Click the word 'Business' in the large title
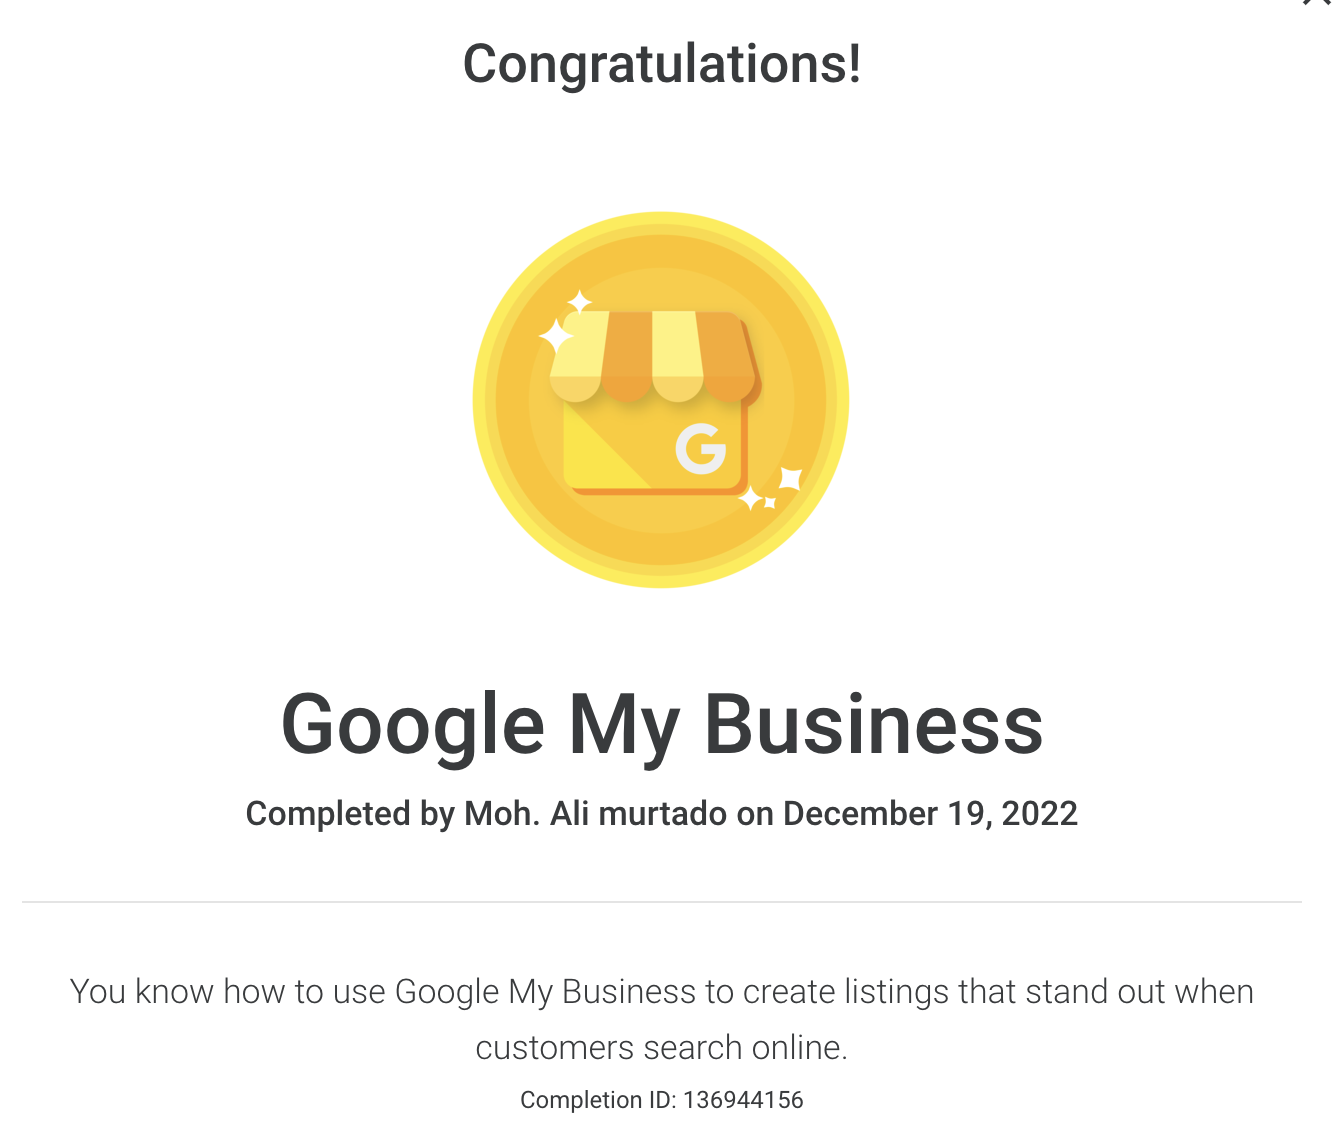1334x1140 pixels. tap(875, 724)
